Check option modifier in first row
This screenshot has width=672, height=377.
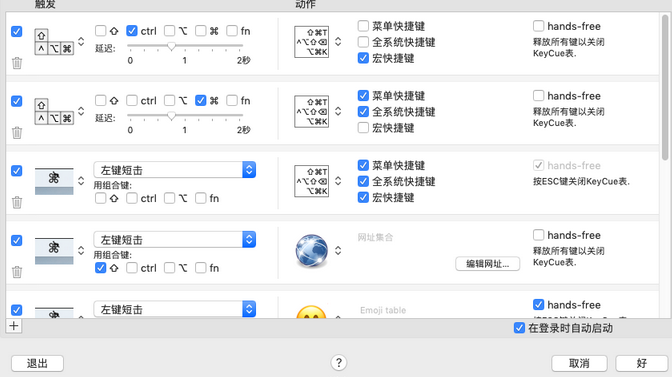[170, 31]
